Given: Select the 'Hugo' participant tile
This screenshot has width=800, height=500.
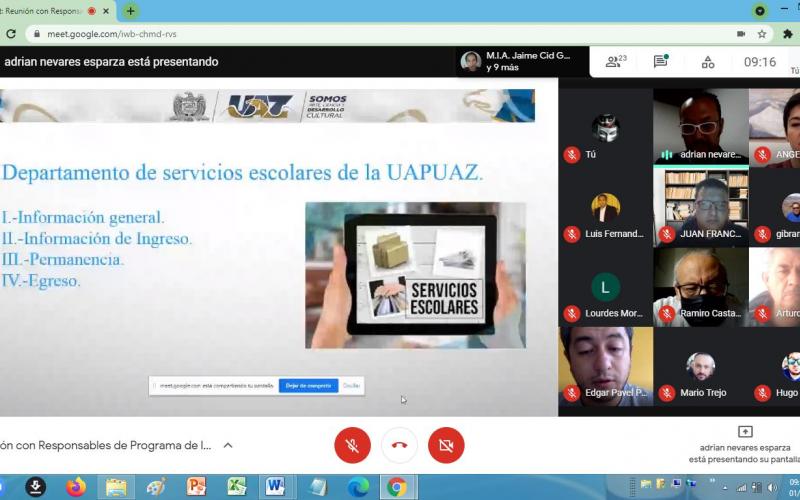Looking at the screenshot, I should (774, 367).
